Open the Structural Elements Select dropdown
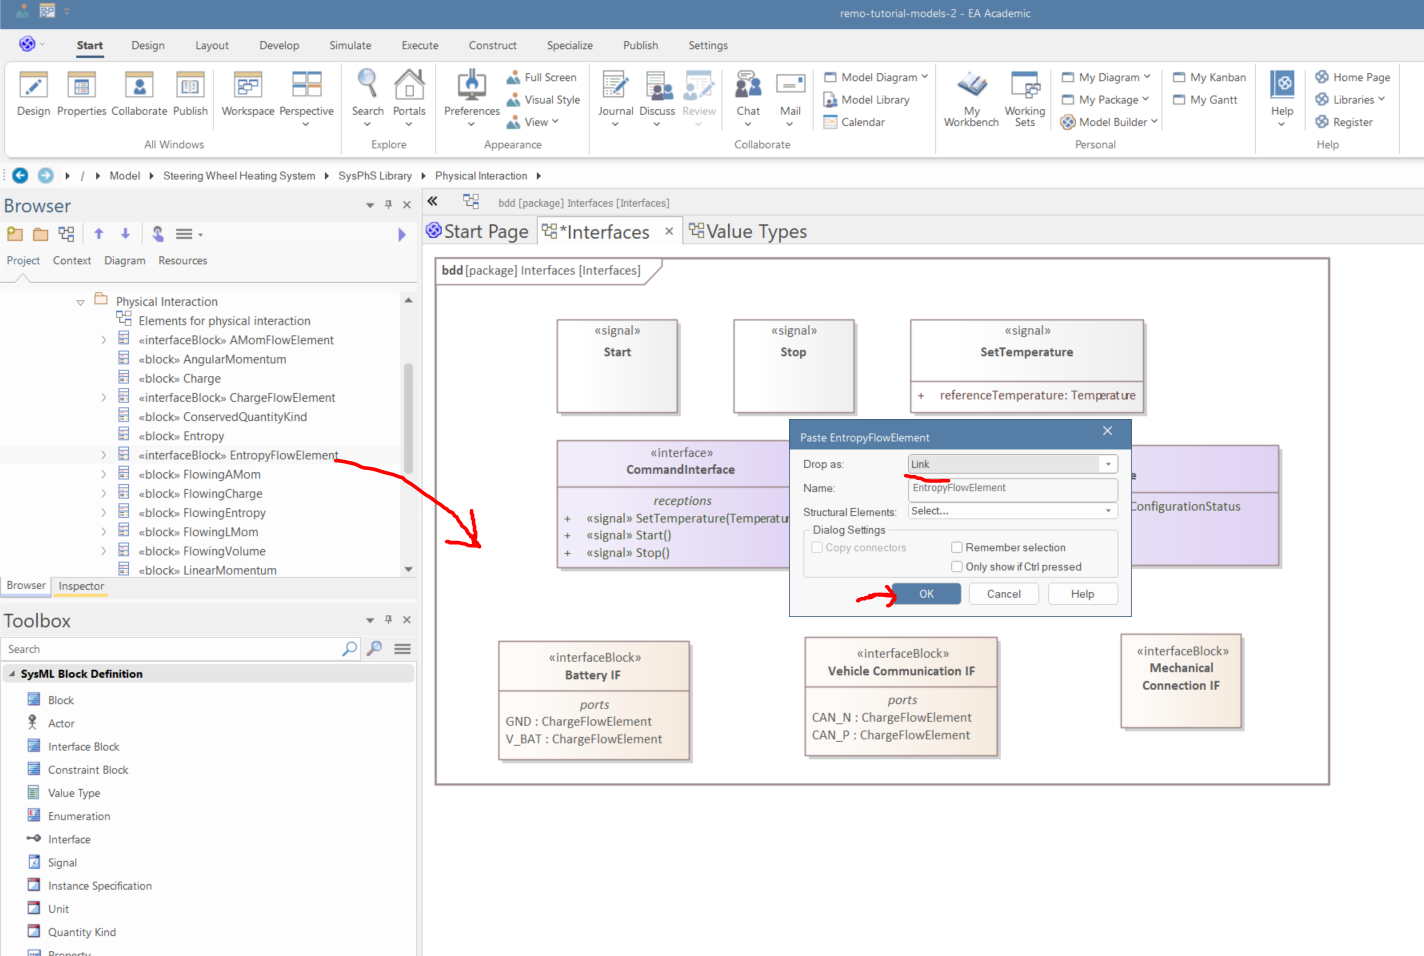 1108,511
